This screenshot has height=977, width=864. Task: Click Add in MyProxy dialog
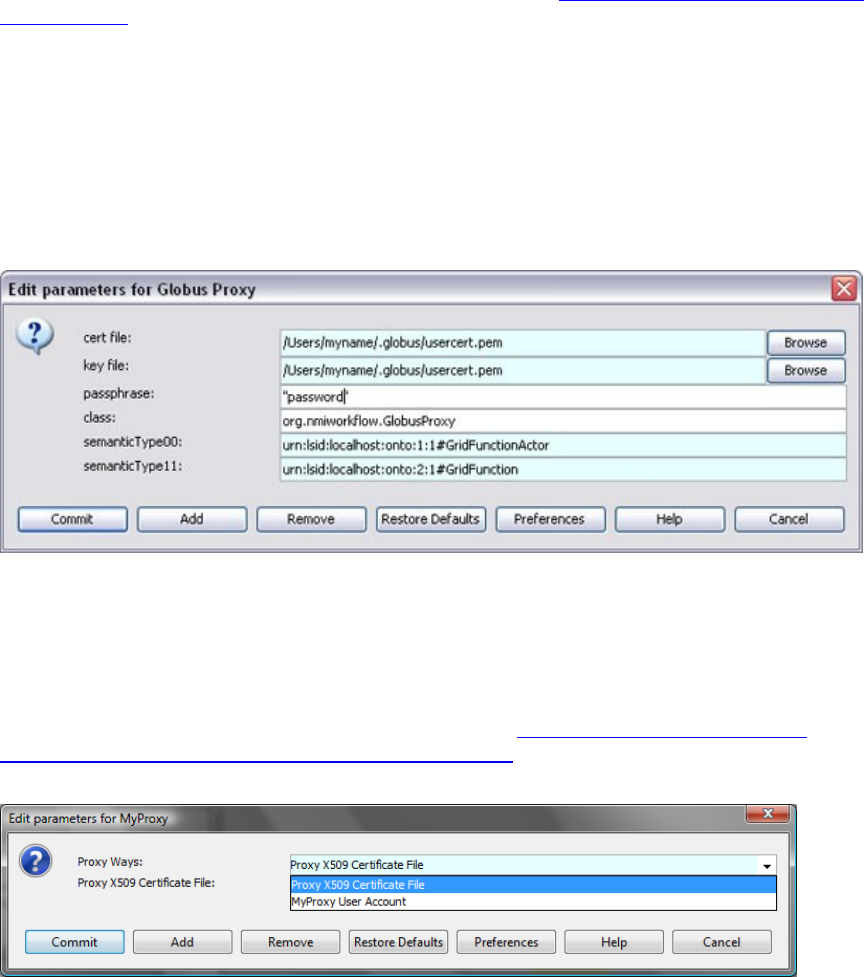(x=183, y=942)
